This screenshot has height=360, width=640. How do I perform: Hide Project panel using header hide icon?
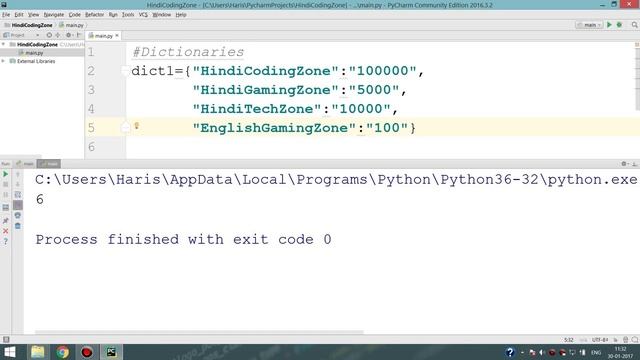click(79, 35)
